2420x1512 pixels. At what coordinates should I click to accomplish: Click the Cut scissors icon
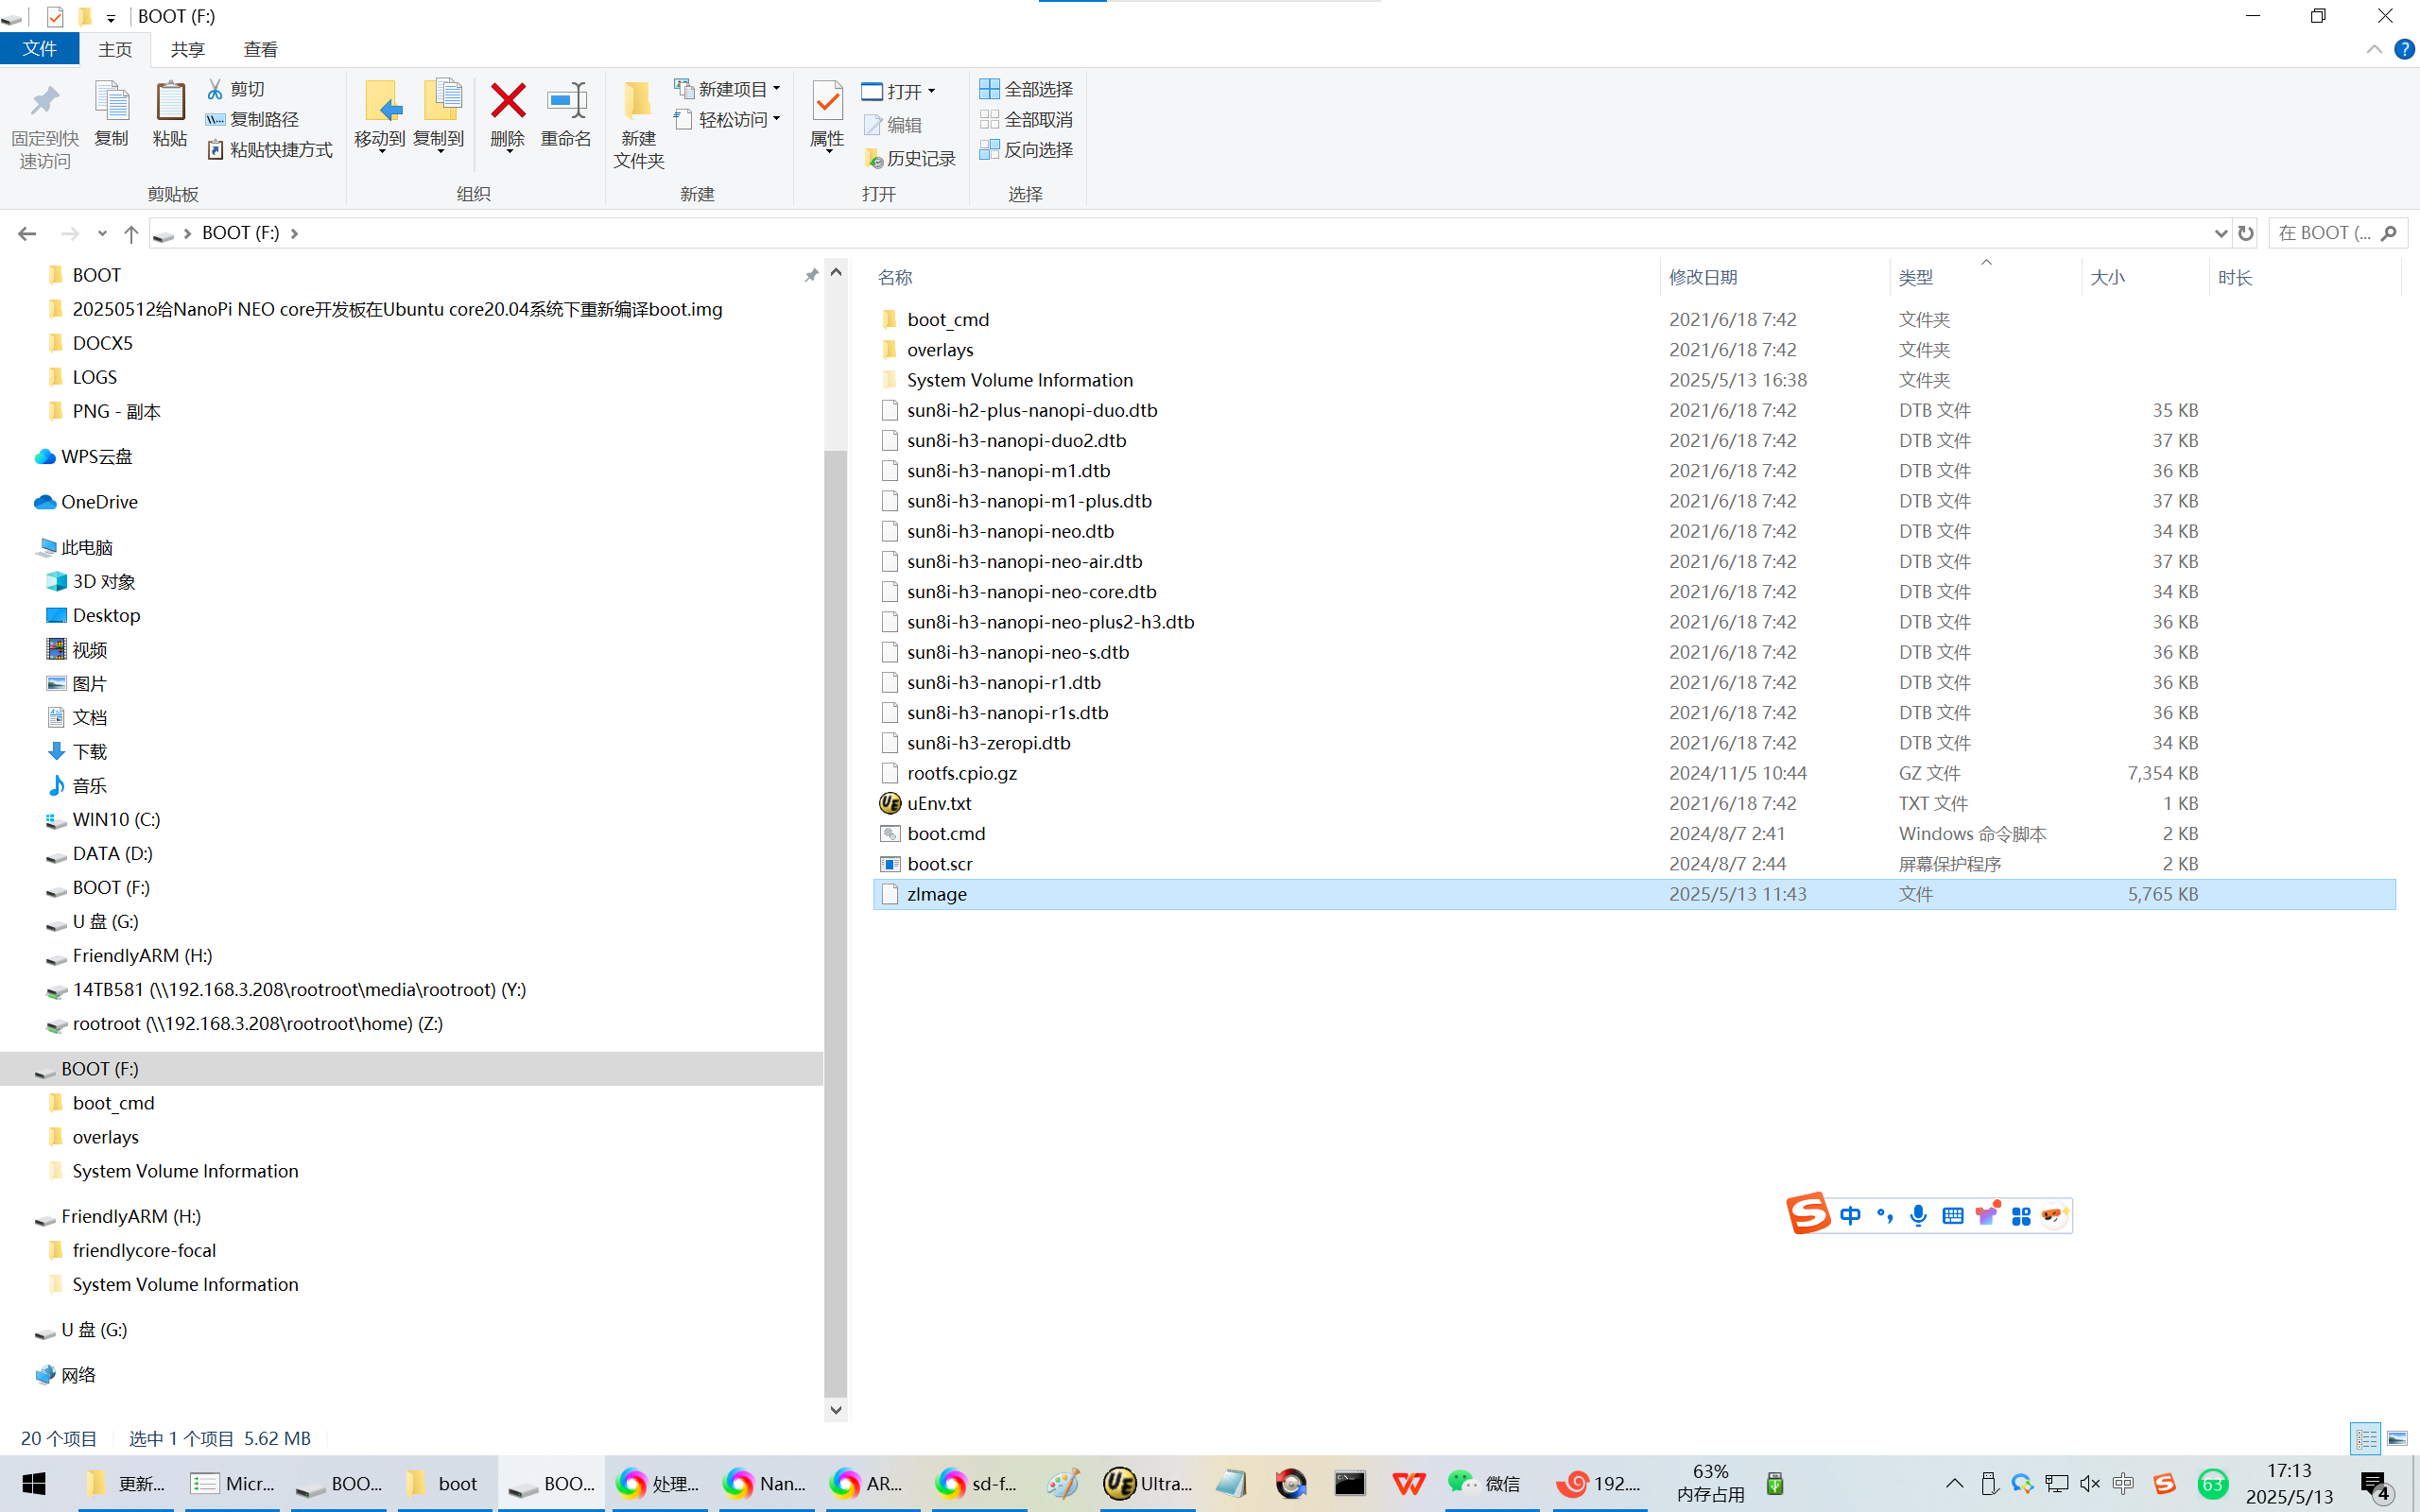tap(215, 89)
